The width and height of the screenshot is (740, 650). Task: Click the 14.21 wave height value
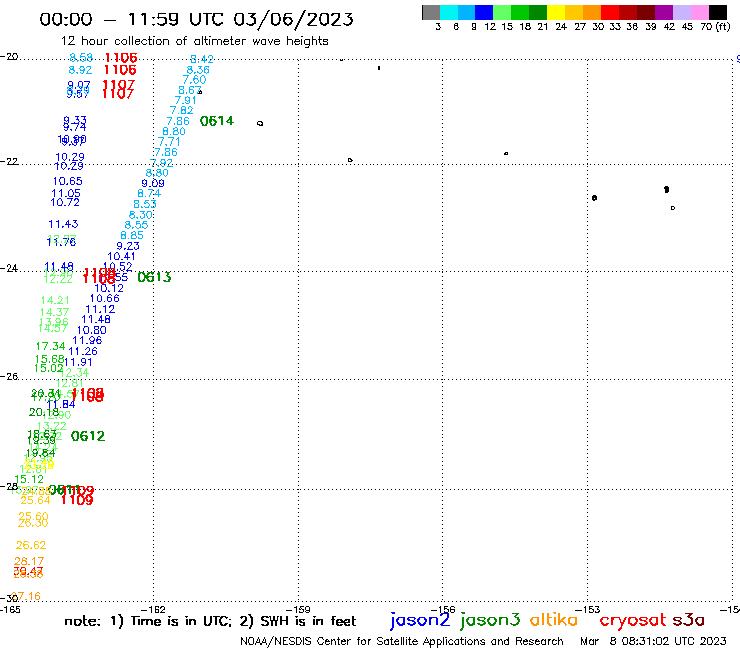click(55, 300)
